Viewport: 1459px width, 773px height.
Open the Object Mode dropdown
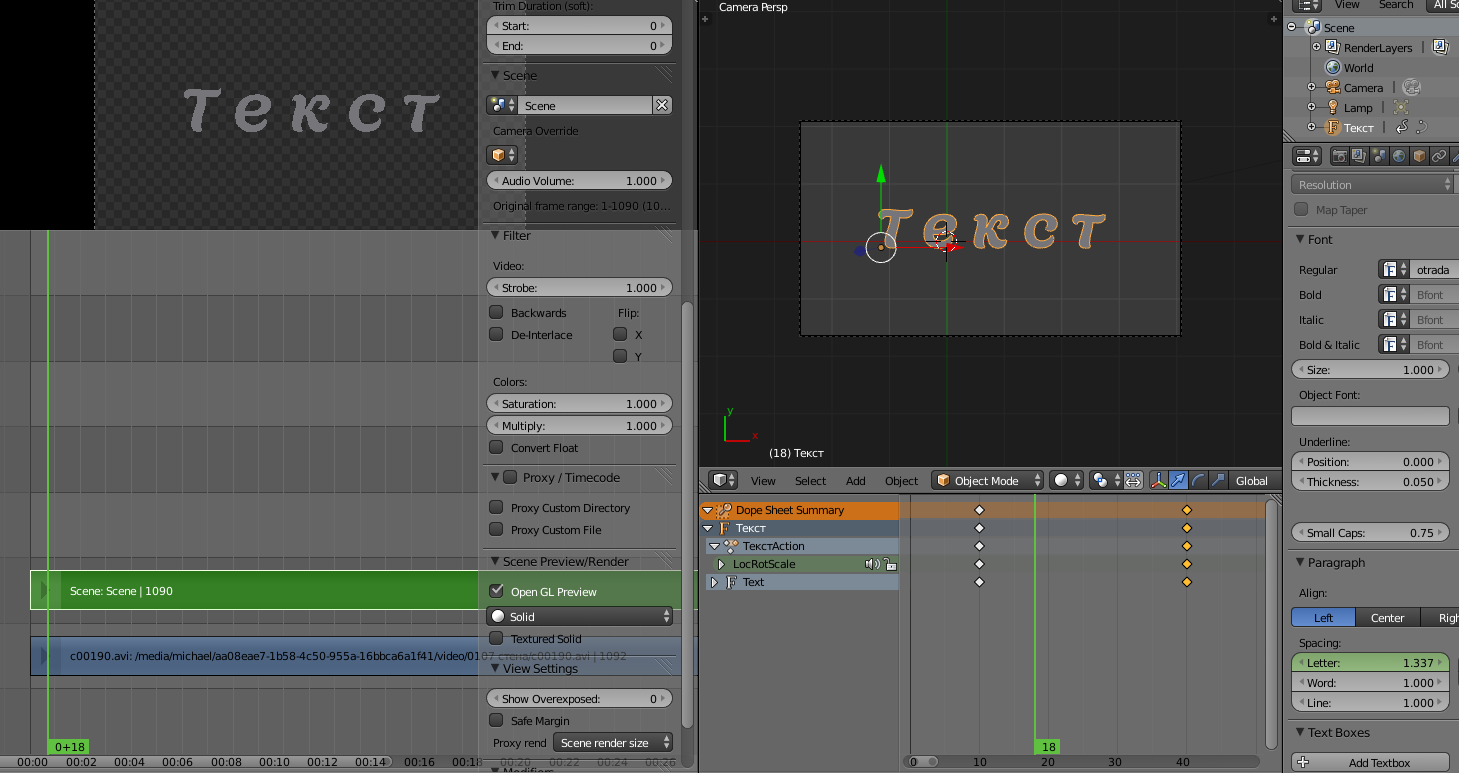pyautogui.click(x=988, y=481)
